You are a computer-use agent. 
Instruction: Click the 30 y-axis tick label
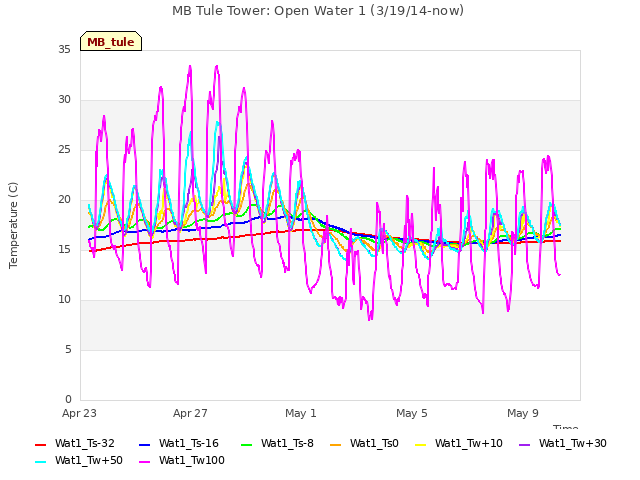64,100
